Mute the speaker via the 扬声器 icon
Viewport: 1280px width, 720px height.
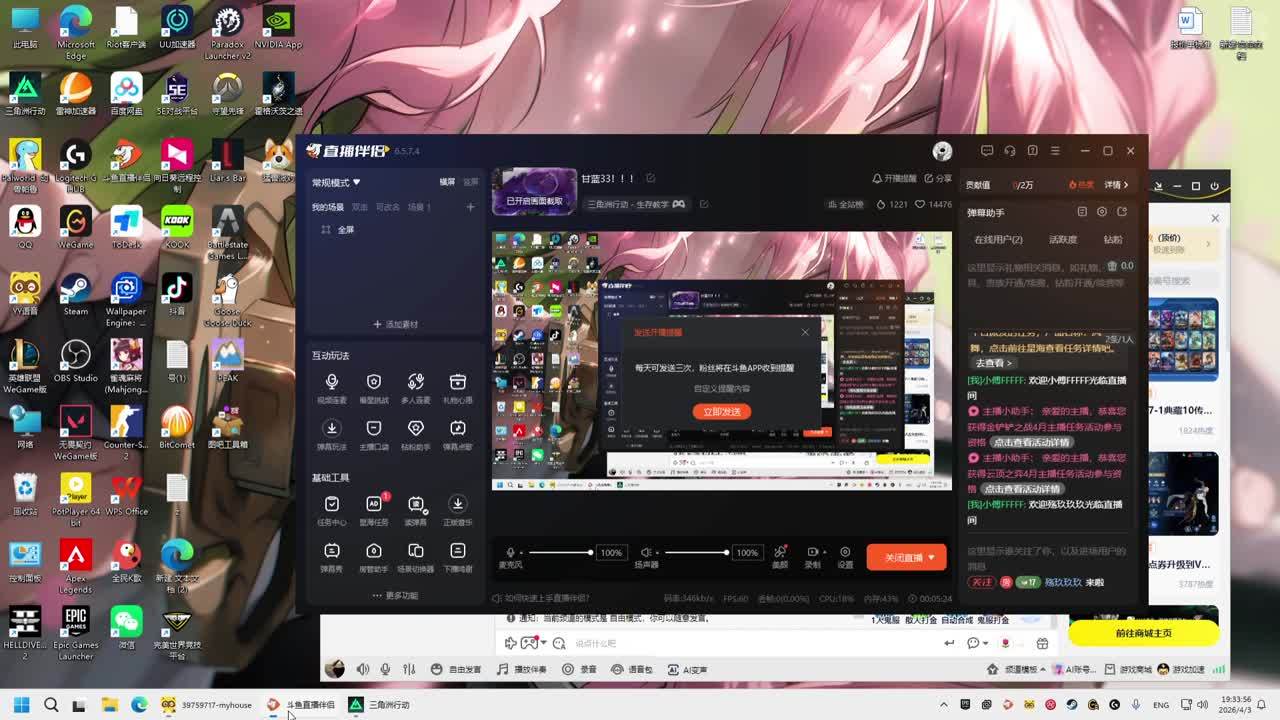click(646, 553)
